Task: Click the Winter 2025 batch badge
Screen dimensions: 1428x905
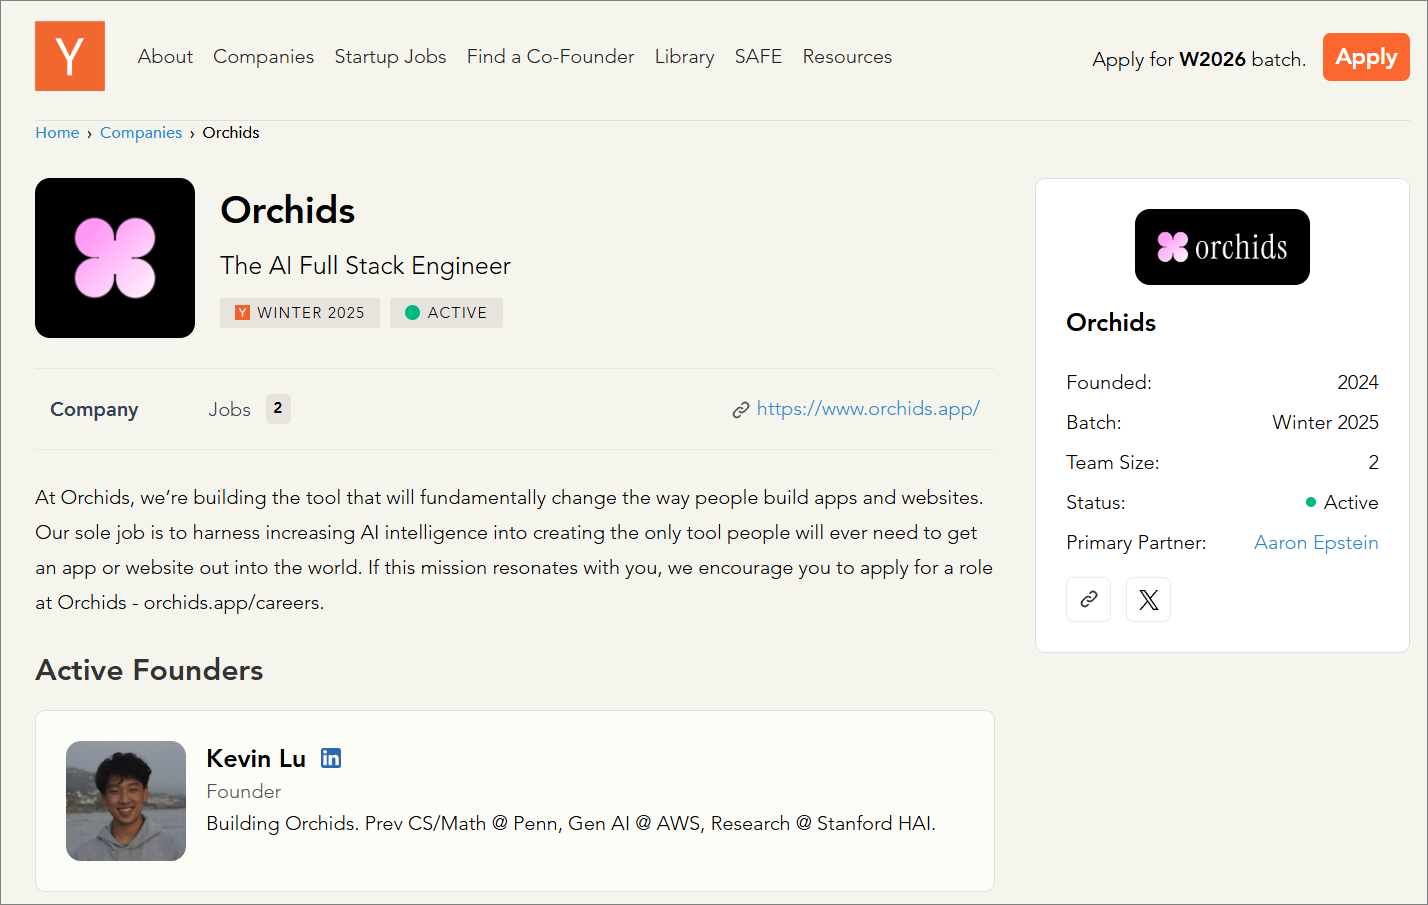Action: [x=300, y=313]
